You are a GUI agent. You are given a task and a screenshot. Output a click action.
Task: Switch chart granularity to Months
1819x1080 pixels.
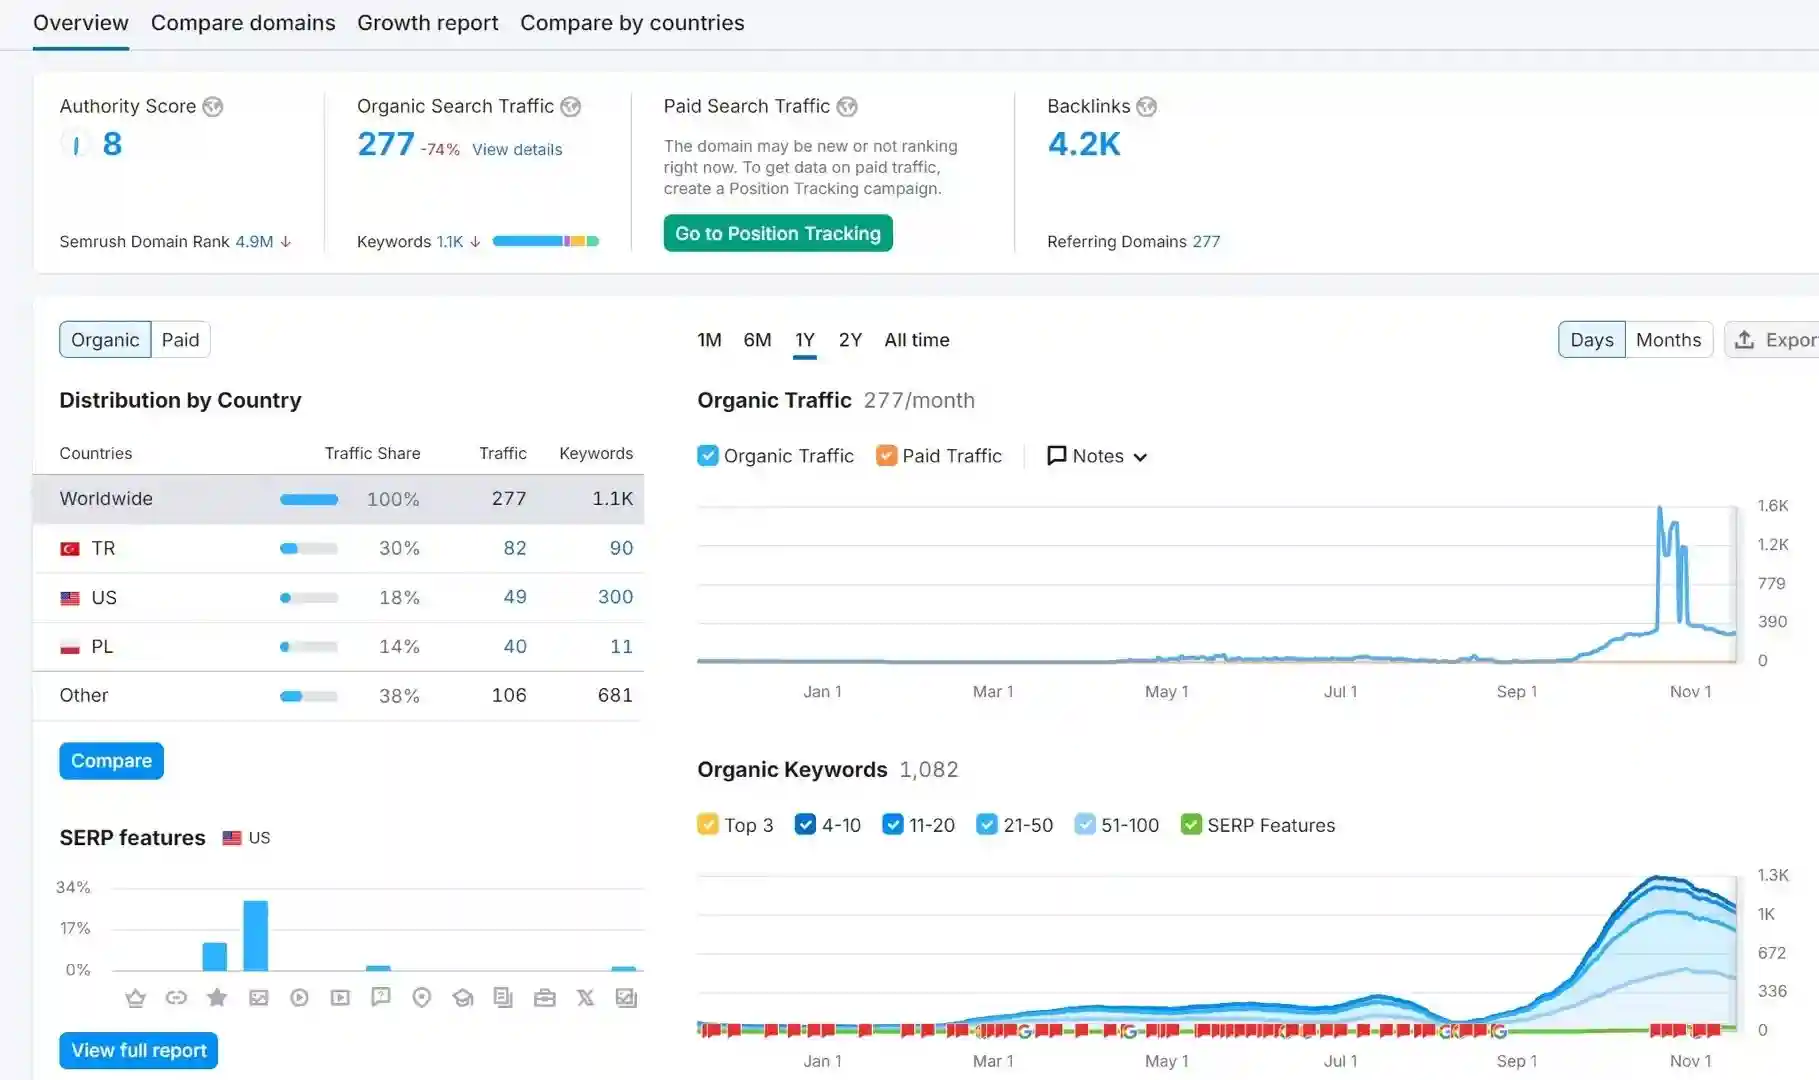pos(1667,340)
